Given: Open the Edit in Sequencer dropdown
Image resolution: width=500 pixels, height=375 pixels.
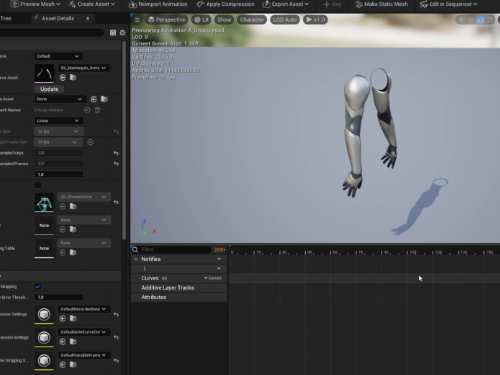Looking at the screenshot, I should pyautogui.click(x=449, y=4).
